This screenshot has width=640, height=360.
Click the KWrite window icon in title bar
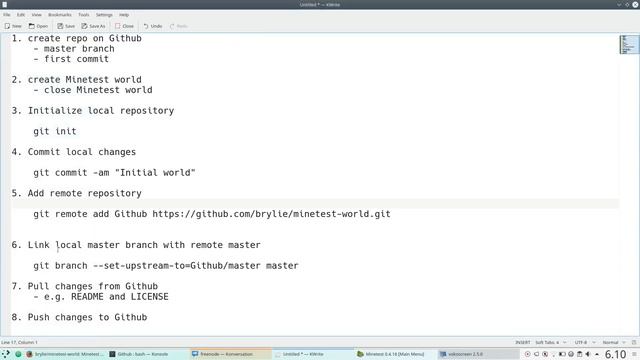point(4,4)
